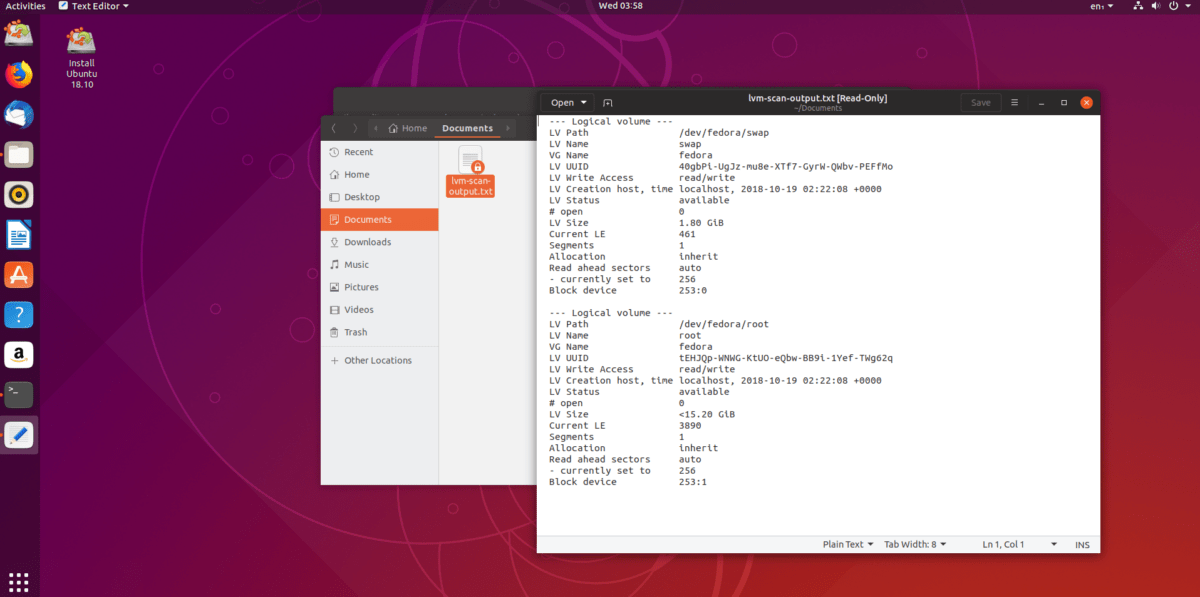1200x597 pixels.
Task: Show all applications via grid icon
Action: [18, 581]
